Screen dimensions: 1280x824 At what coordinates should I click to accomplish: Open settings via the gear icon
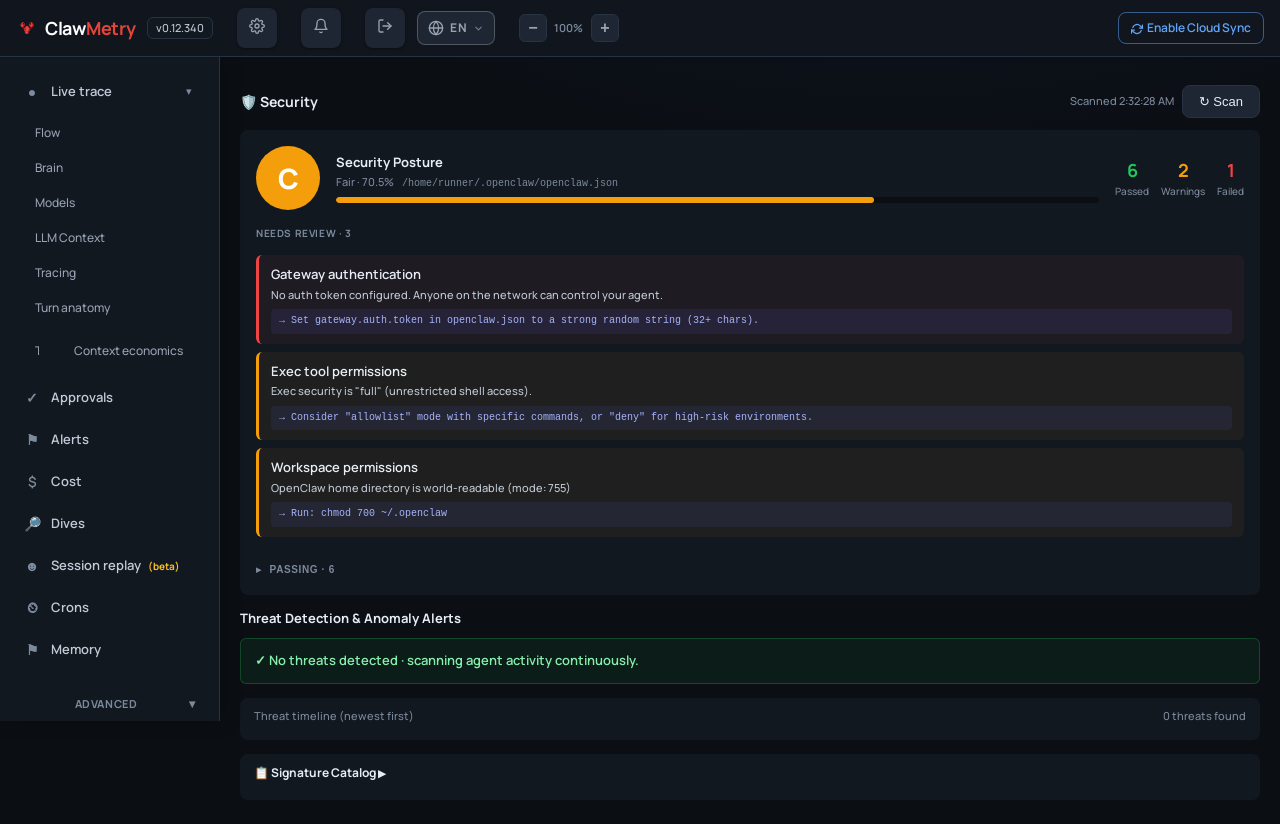pos(257,28)
